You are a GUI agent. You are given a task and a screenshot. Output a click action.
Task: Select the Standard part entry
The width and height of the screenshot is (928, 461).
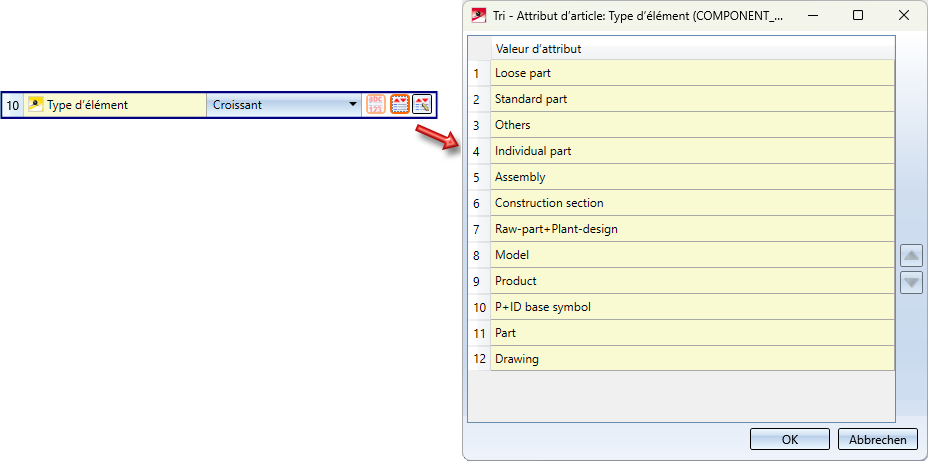692,99
